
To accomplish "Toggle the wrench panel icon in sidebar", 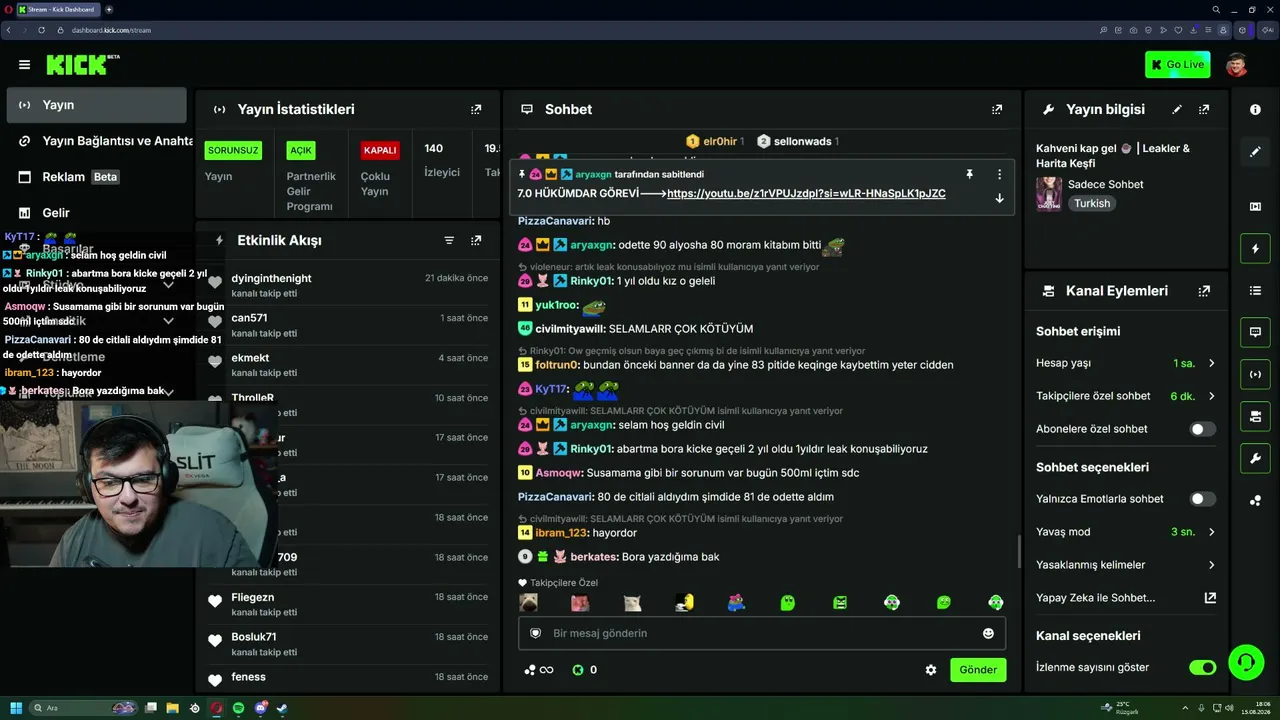I will 1255,458.
